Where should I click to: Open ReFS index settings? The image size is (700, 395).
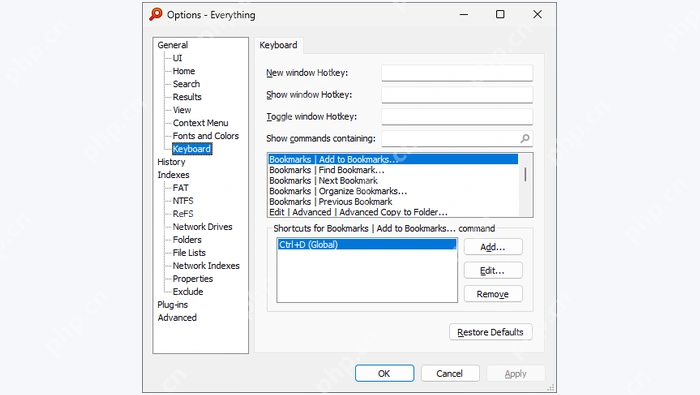pos(183,213)
